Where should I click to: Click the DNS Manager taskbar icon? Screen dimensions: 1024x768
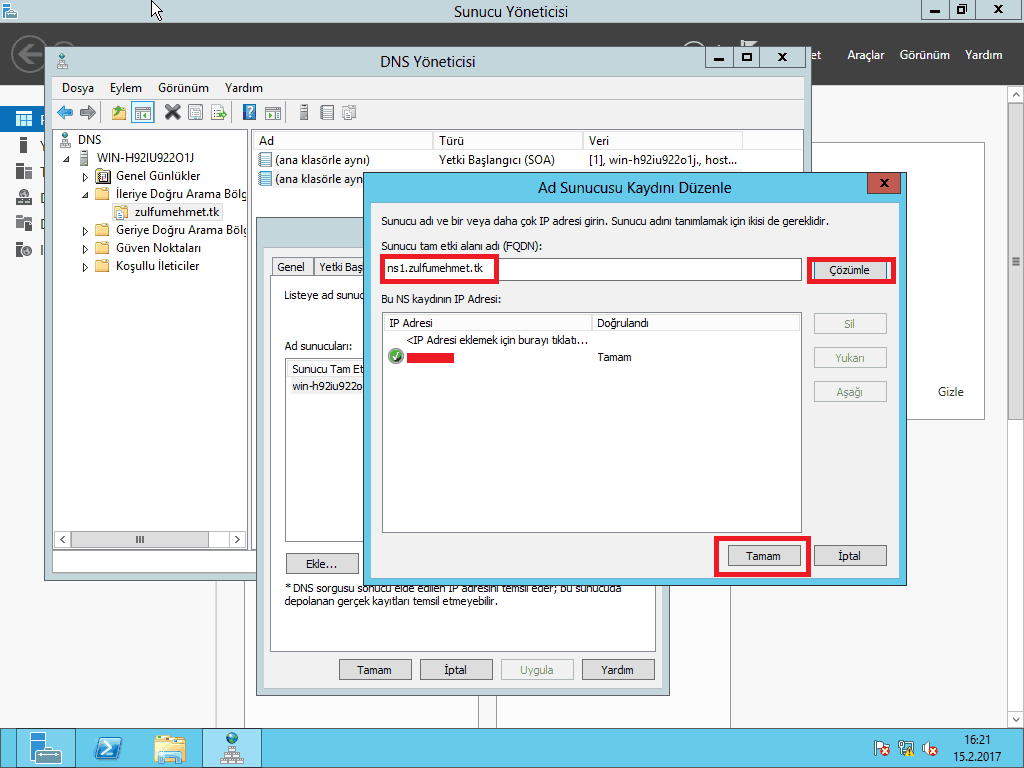[232, 748]
